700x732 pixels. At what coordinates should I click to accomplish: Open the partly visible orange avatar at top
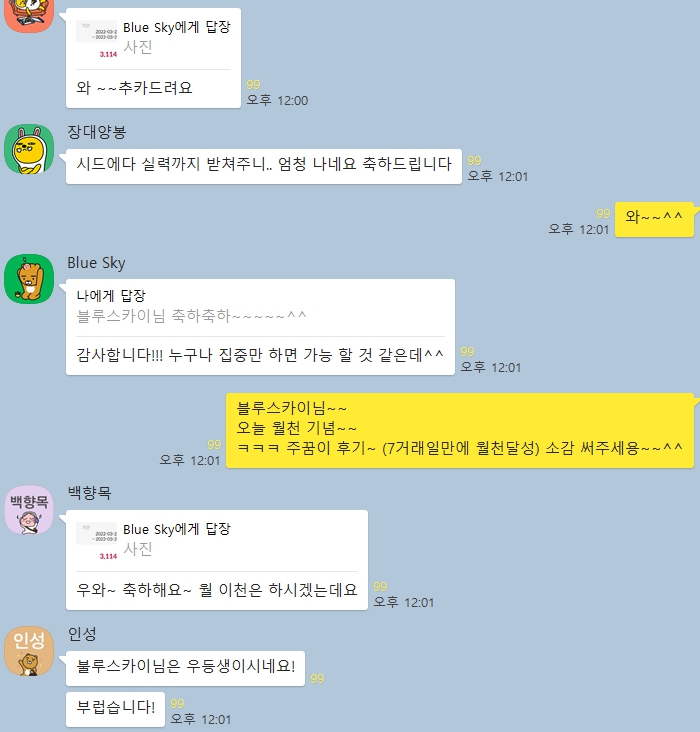[x=29, y=16]
